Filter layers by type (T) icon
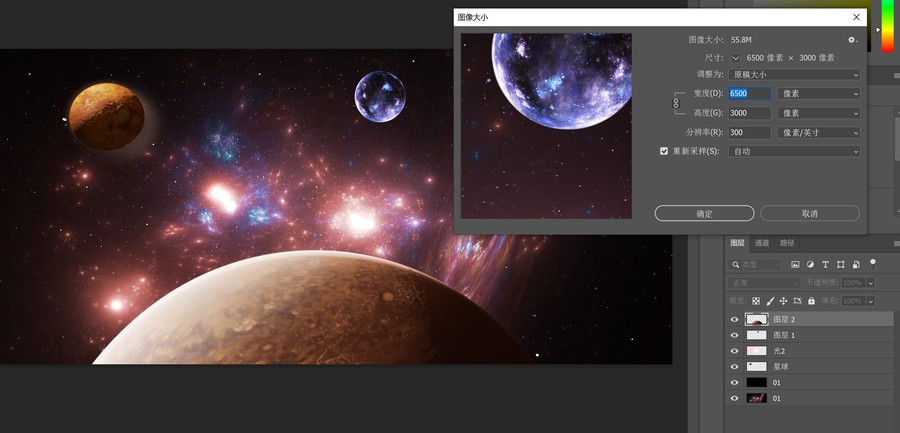 [825, 265]
